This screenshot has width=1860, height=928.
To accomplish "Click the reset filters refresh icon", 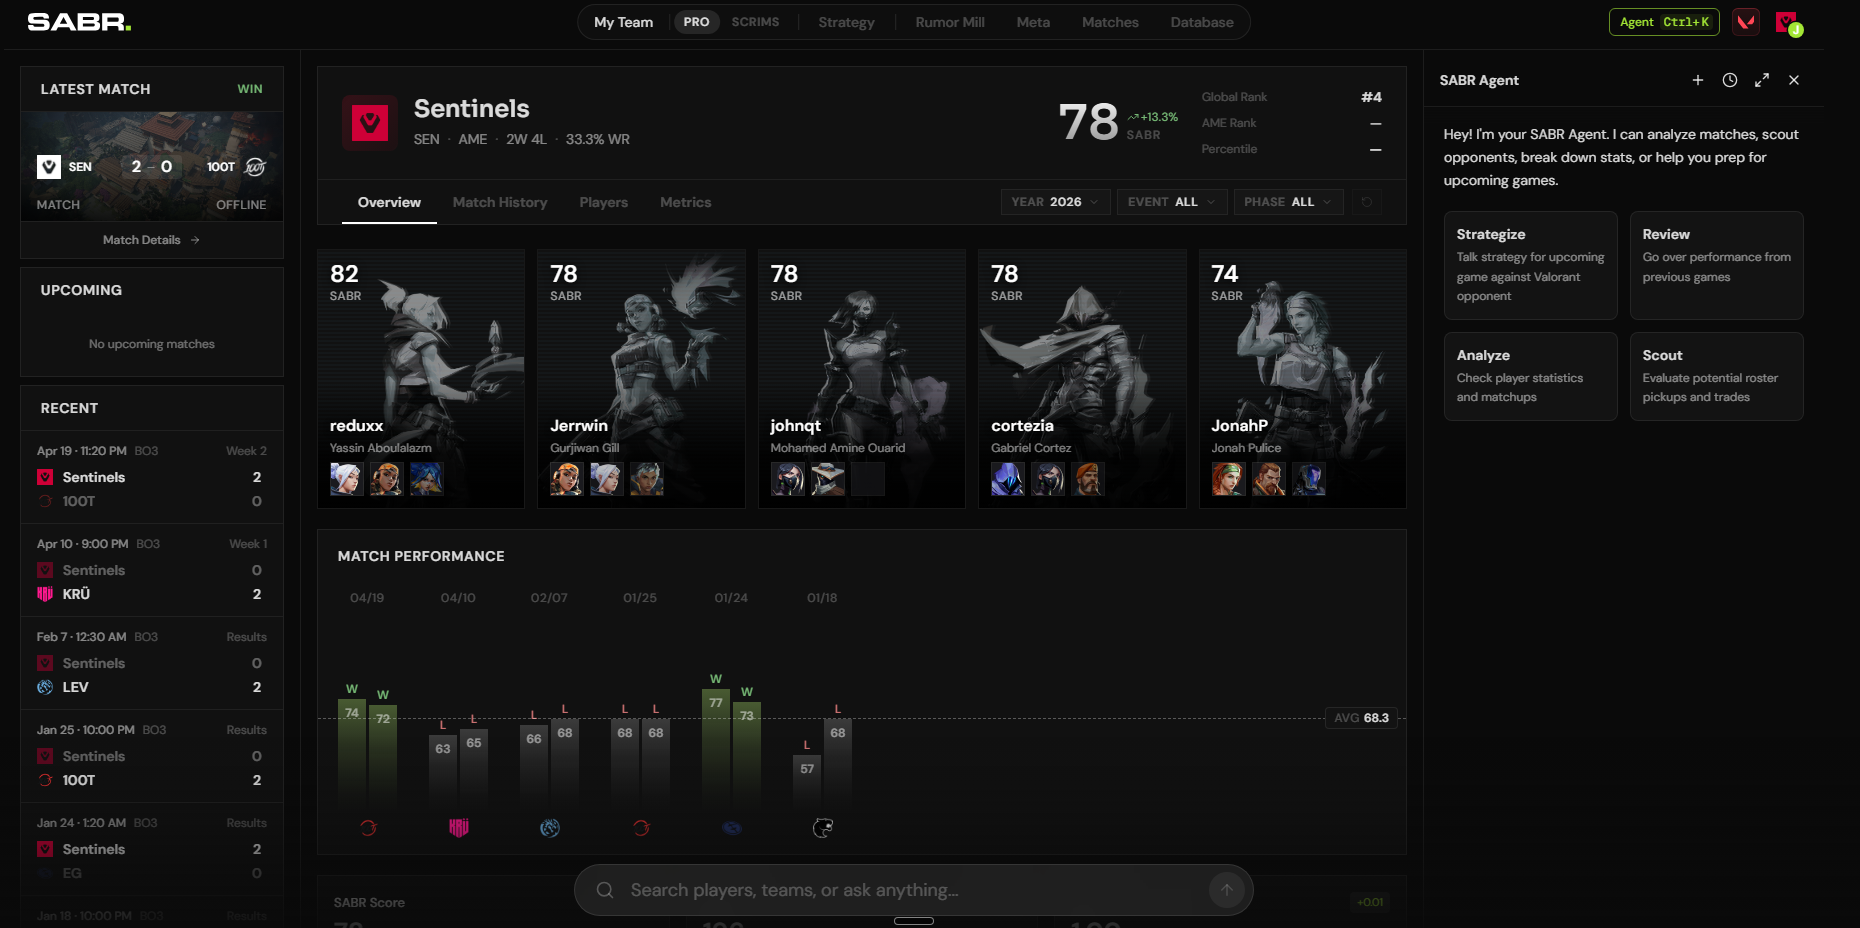I will click(x=1366, y=202).
